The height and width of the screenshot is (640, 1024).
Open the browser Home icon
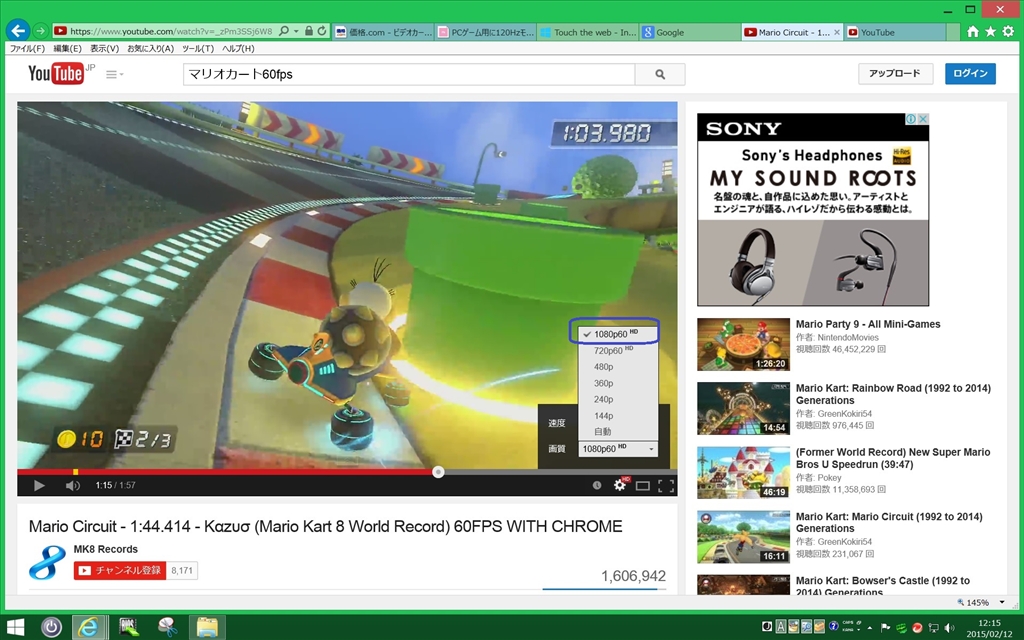(x=972, y=31)
